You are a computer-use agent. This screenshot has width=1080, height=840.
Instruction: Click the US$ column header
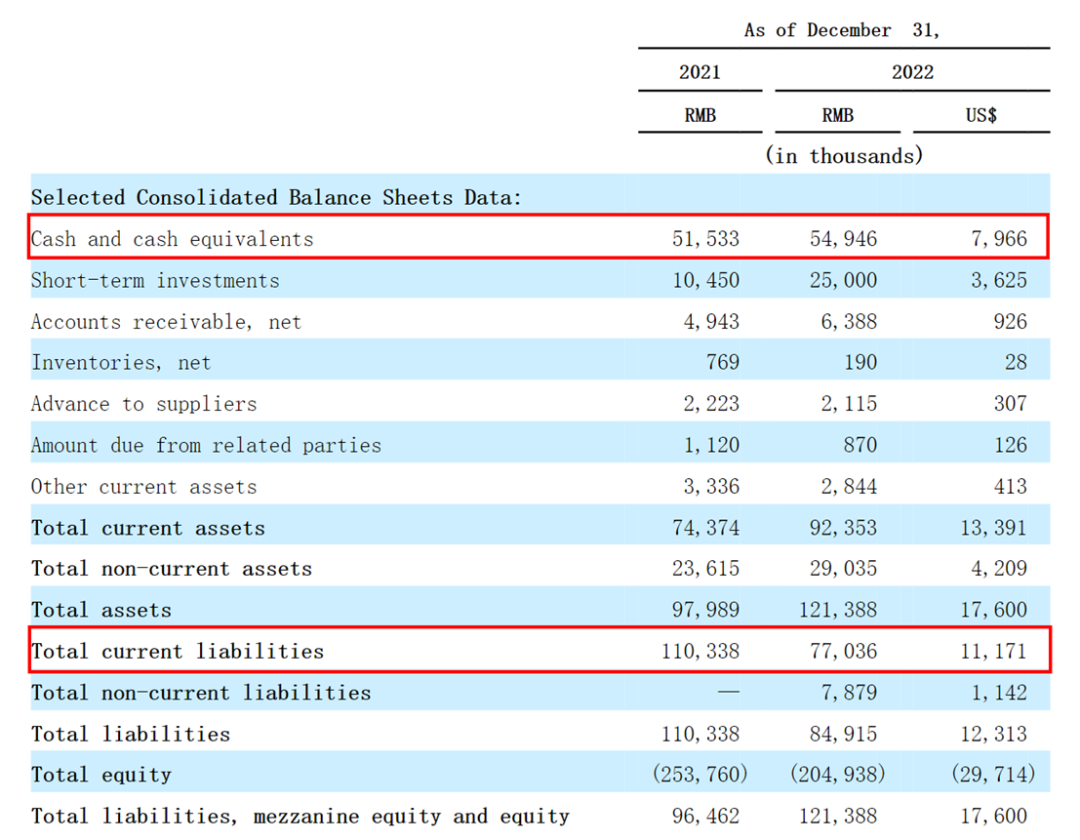click(980, 115)
